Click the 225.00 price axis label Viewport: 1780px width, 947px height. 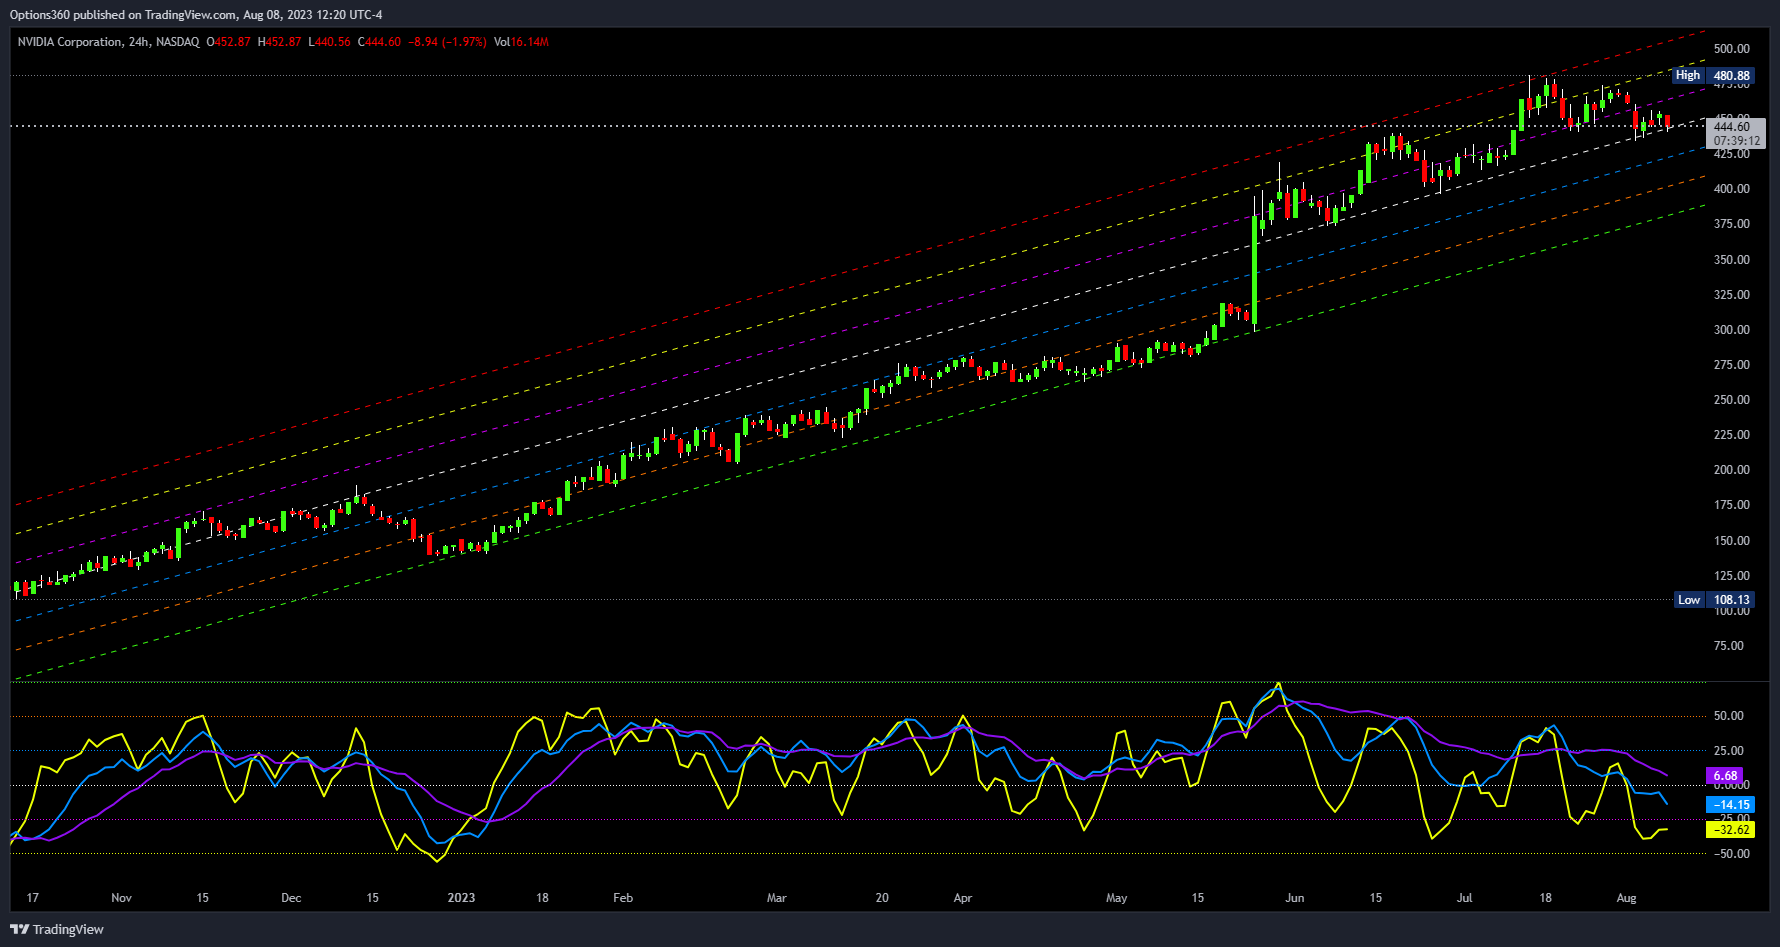[1732, 434]
